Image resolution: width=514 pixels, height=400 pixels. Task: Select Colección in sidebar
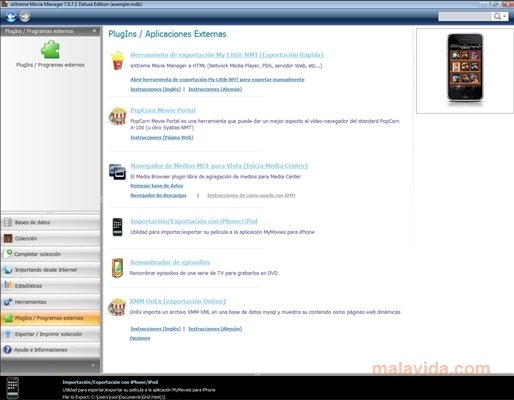(x=50, y=239)
